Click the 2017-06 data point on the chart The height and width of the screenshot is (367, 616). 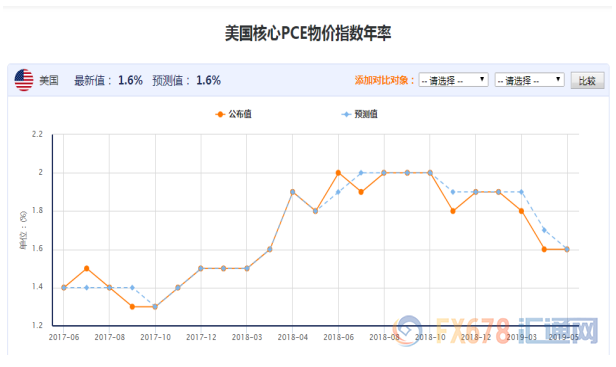click(x=64, y=288)
